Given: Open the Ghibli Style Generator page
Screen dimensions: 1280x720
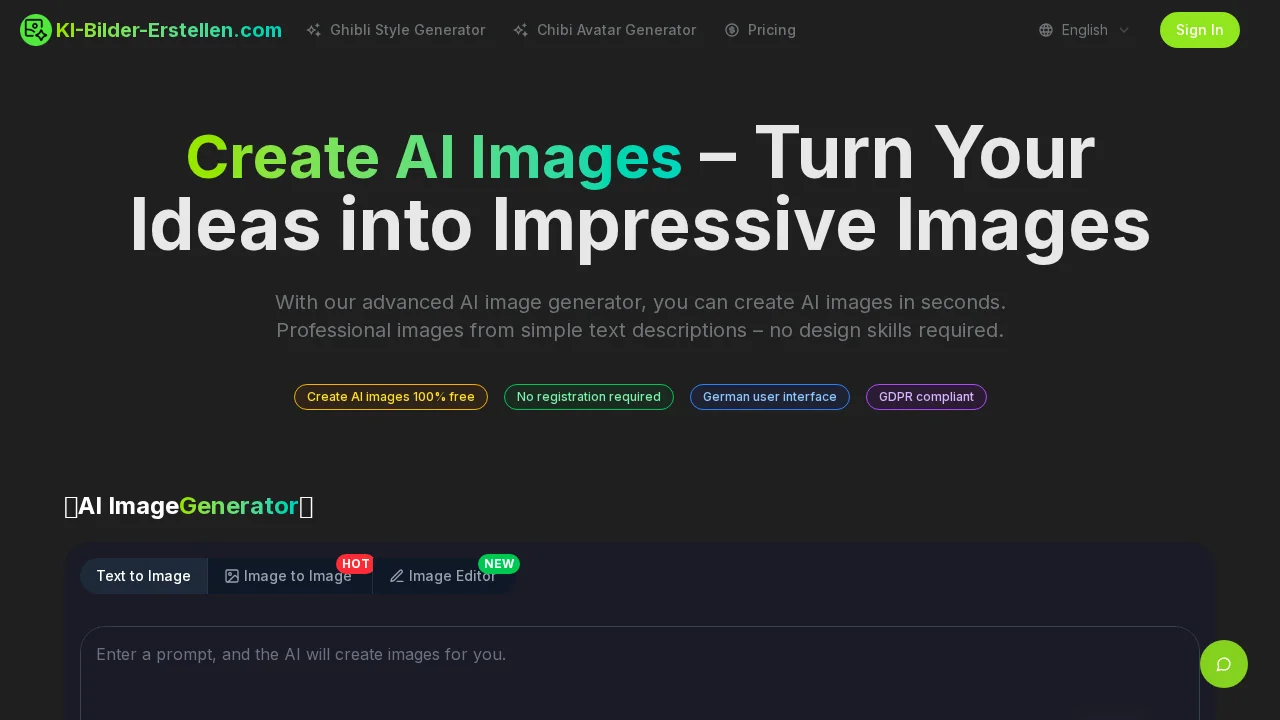Looking at the screenshot, I should coord(407,30).
